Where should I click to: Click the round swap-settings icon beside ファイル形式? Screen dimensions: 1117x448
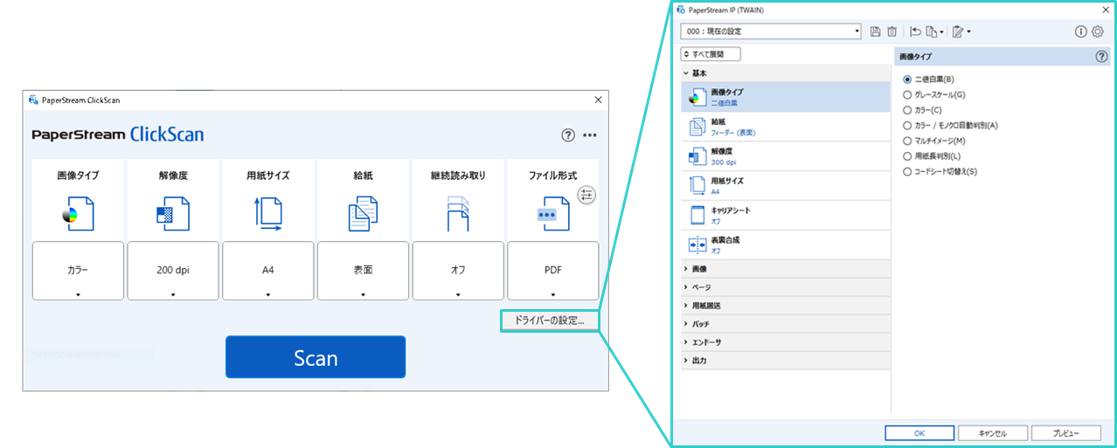[x=586, y=194]
